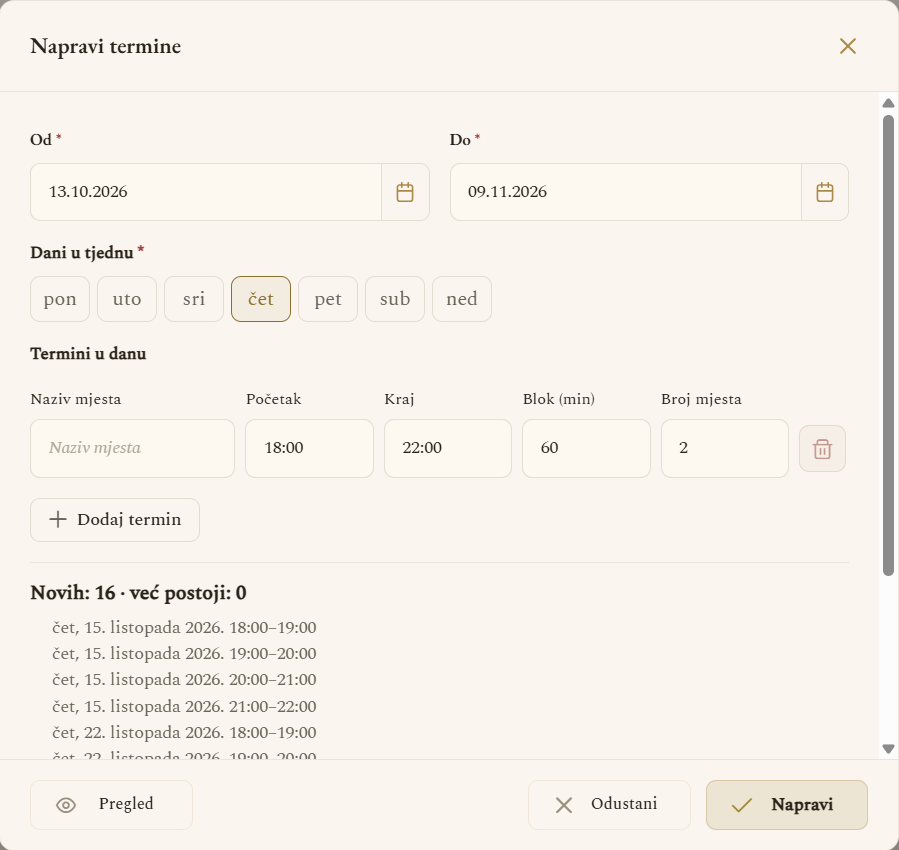Toggle the sri weekday
The width and height of the screenshot is (899, 850).
pyautogui.click(x=194, y=299)
